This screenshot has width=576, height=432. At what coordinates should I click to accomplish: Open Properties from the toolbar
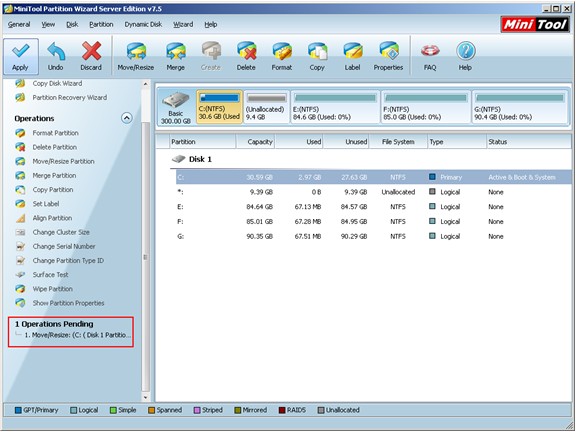click(x=388, y=57)
